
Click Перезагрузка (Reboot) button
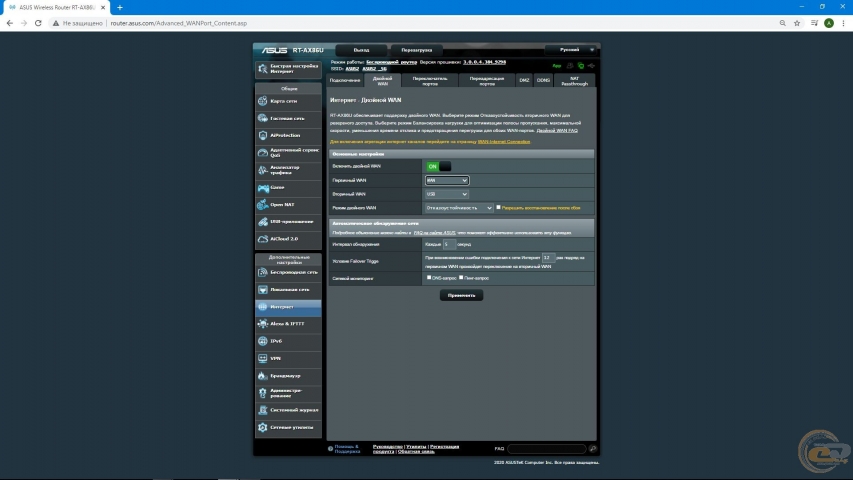(417, 50)
